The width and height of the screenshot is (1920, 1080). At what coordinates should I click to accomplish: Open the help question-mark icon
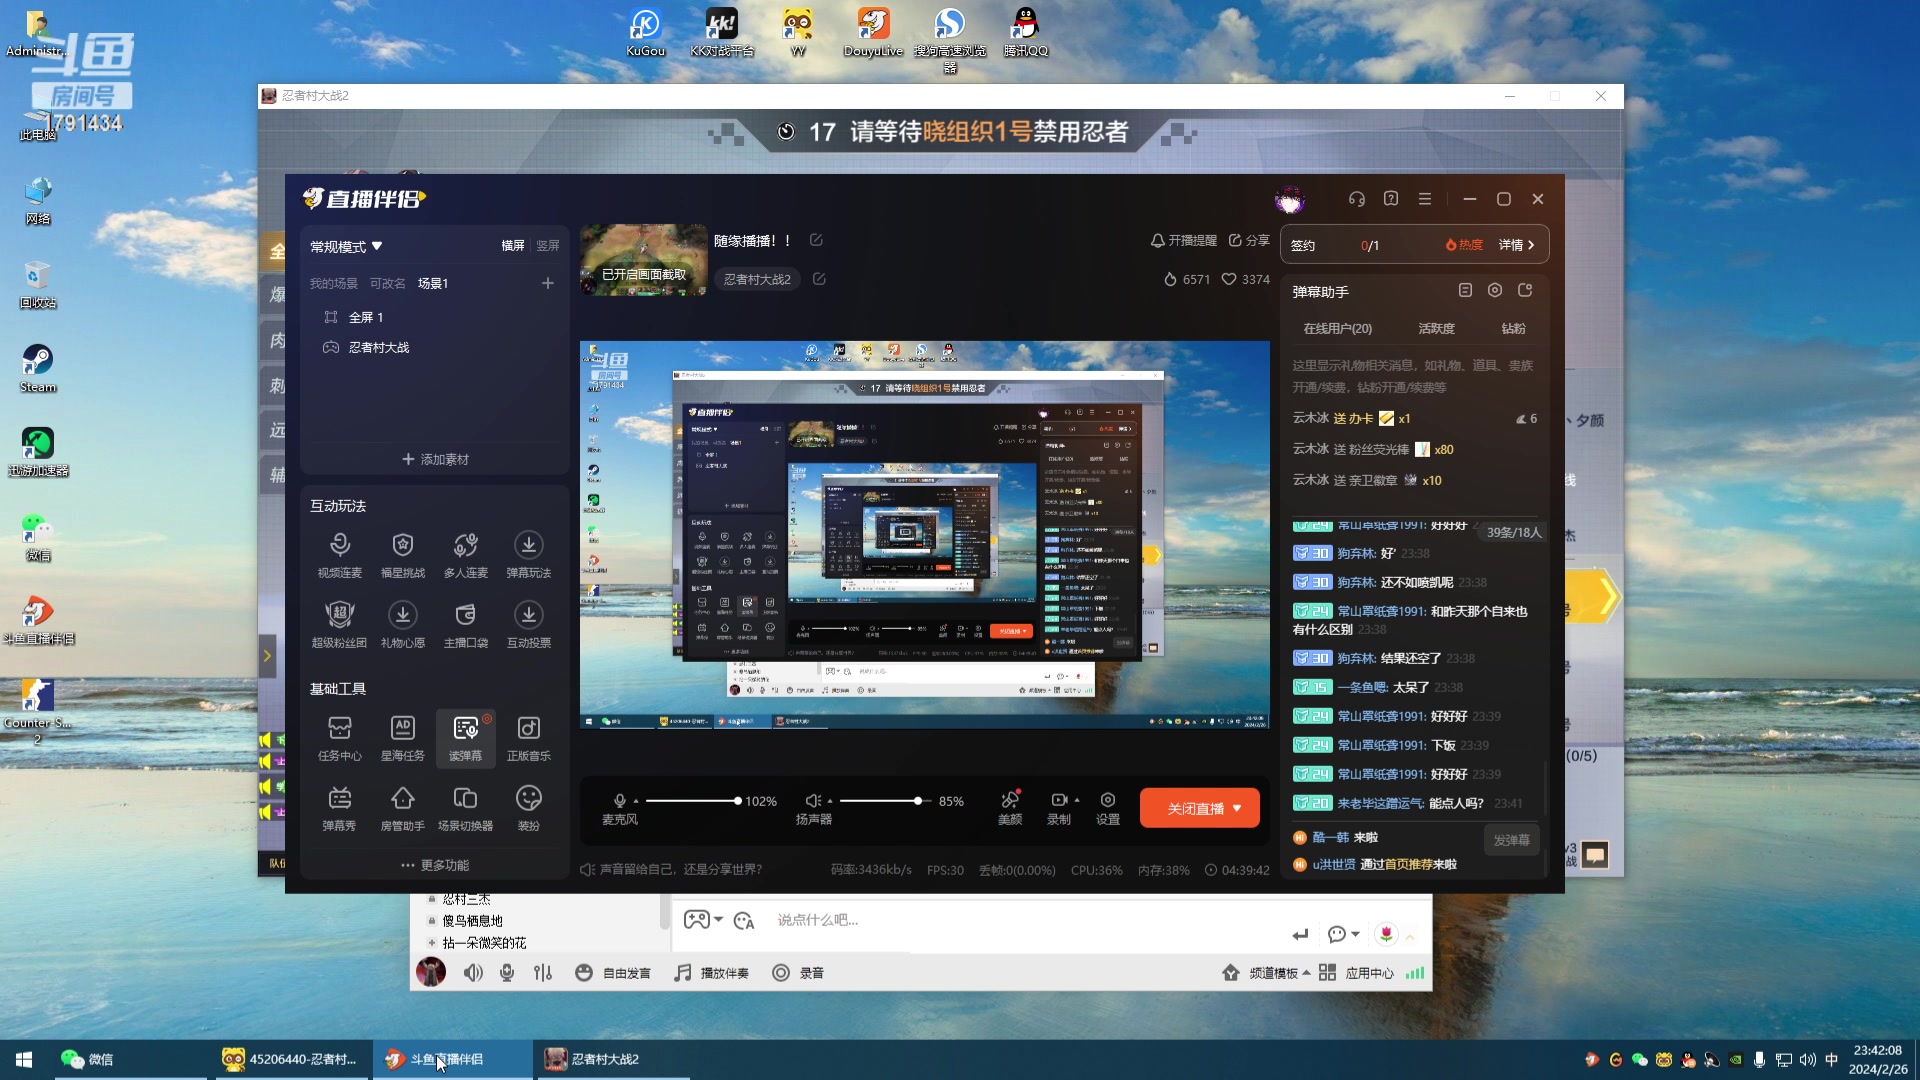[1391, 199]
